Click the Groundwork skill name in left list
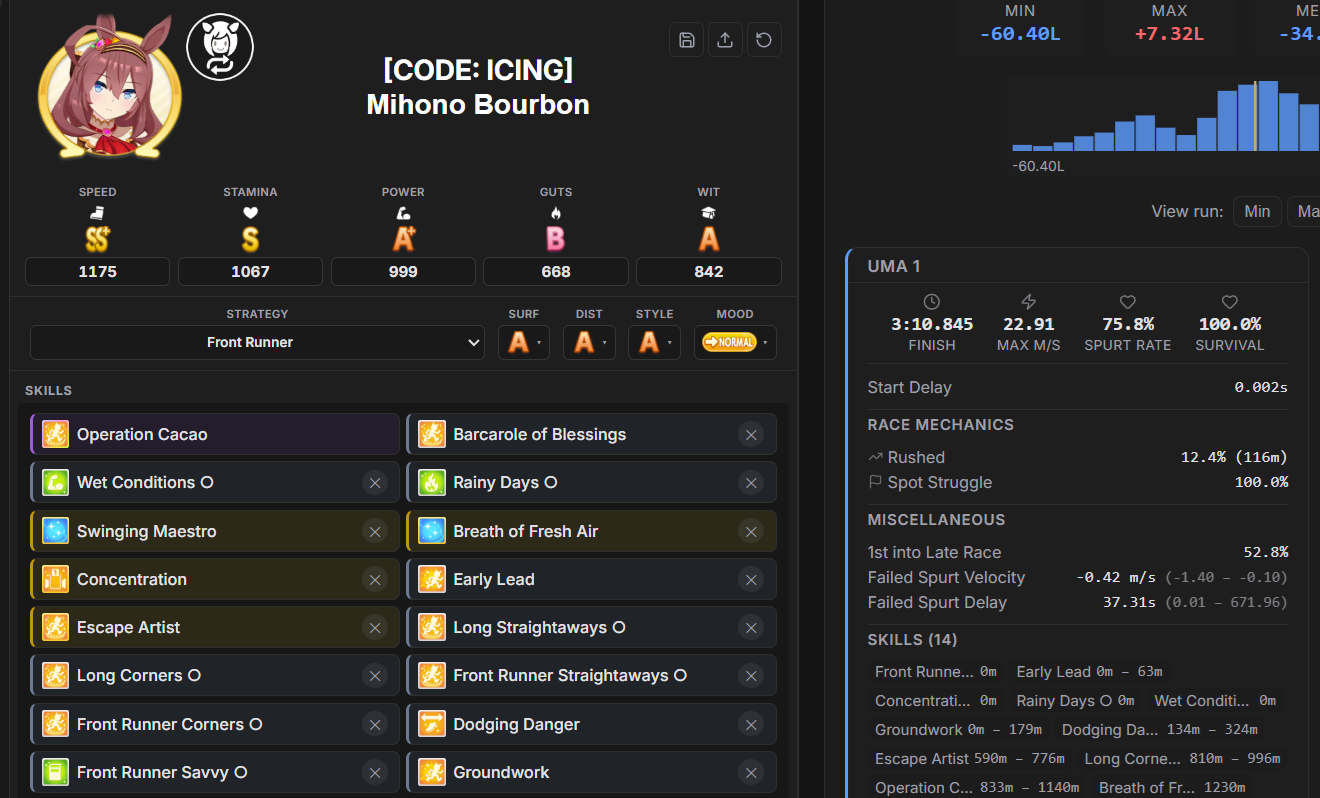Image resolution: width=1320 pixels, height=798 pixels. pyautogui.click(x=501, y=772)
